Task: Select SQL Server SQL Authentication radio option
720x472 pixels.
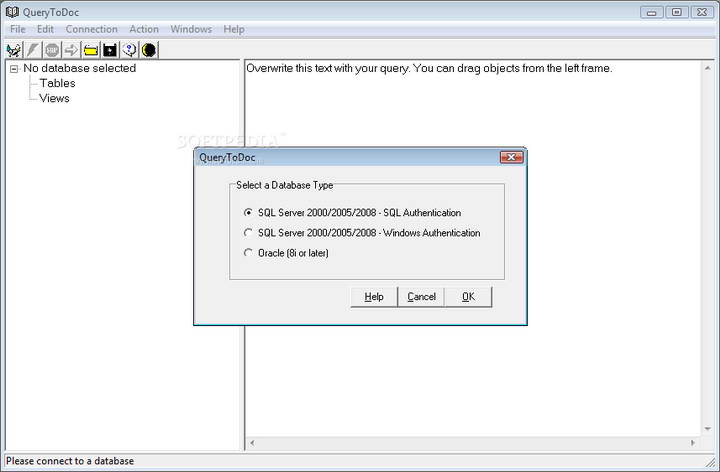Action: pos(248,213)
